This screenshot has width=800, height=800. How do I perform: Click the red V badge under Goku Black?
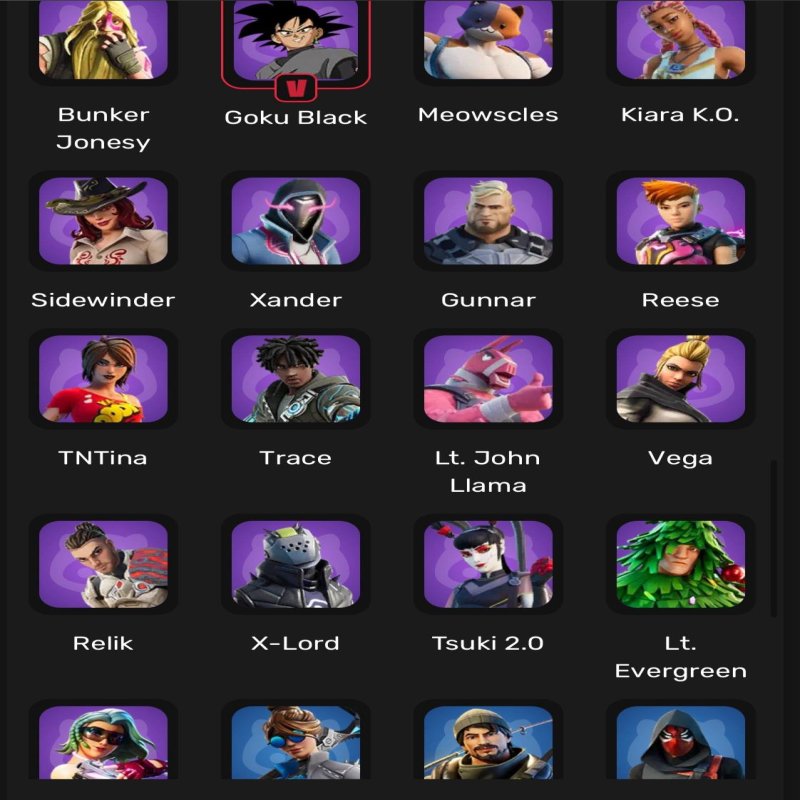296,88
